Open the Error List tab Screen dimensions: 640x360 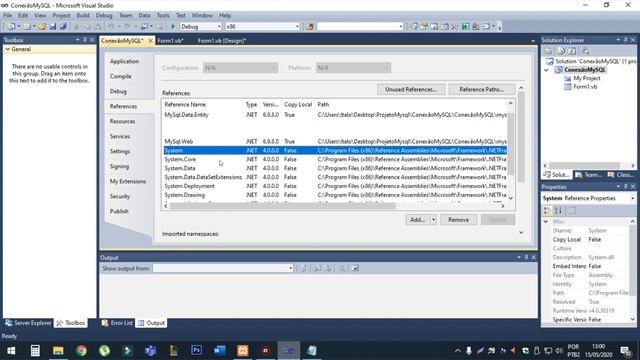117,323
